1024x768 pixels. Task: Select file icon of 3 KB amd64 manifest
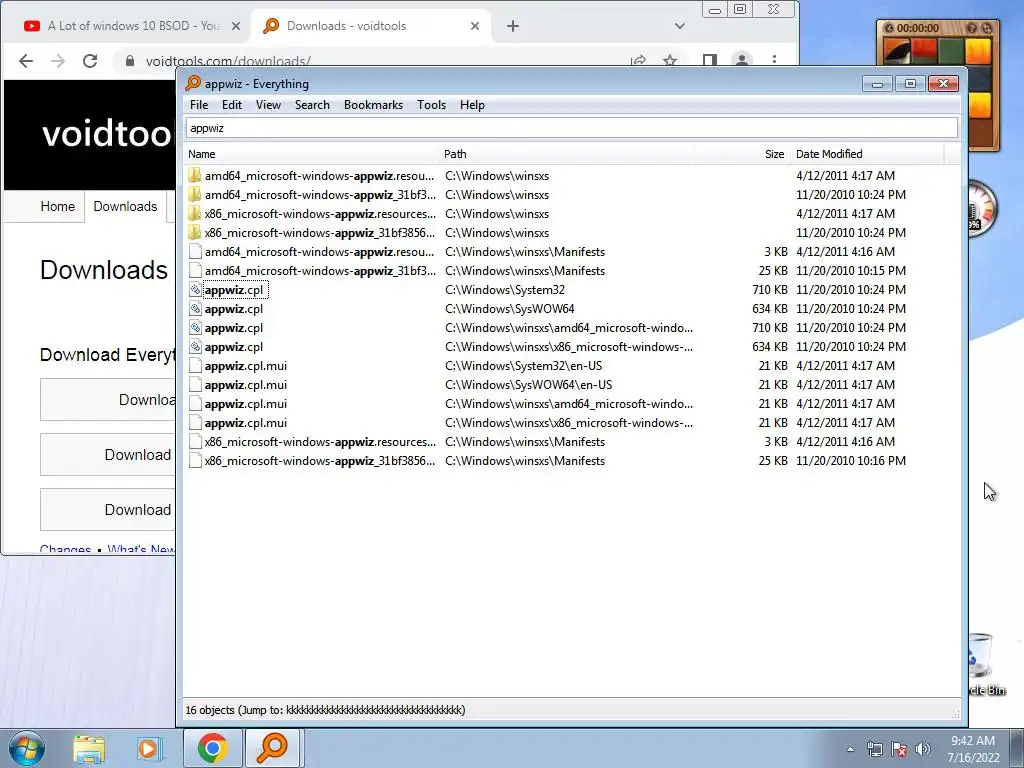click(x=195, y=251)
